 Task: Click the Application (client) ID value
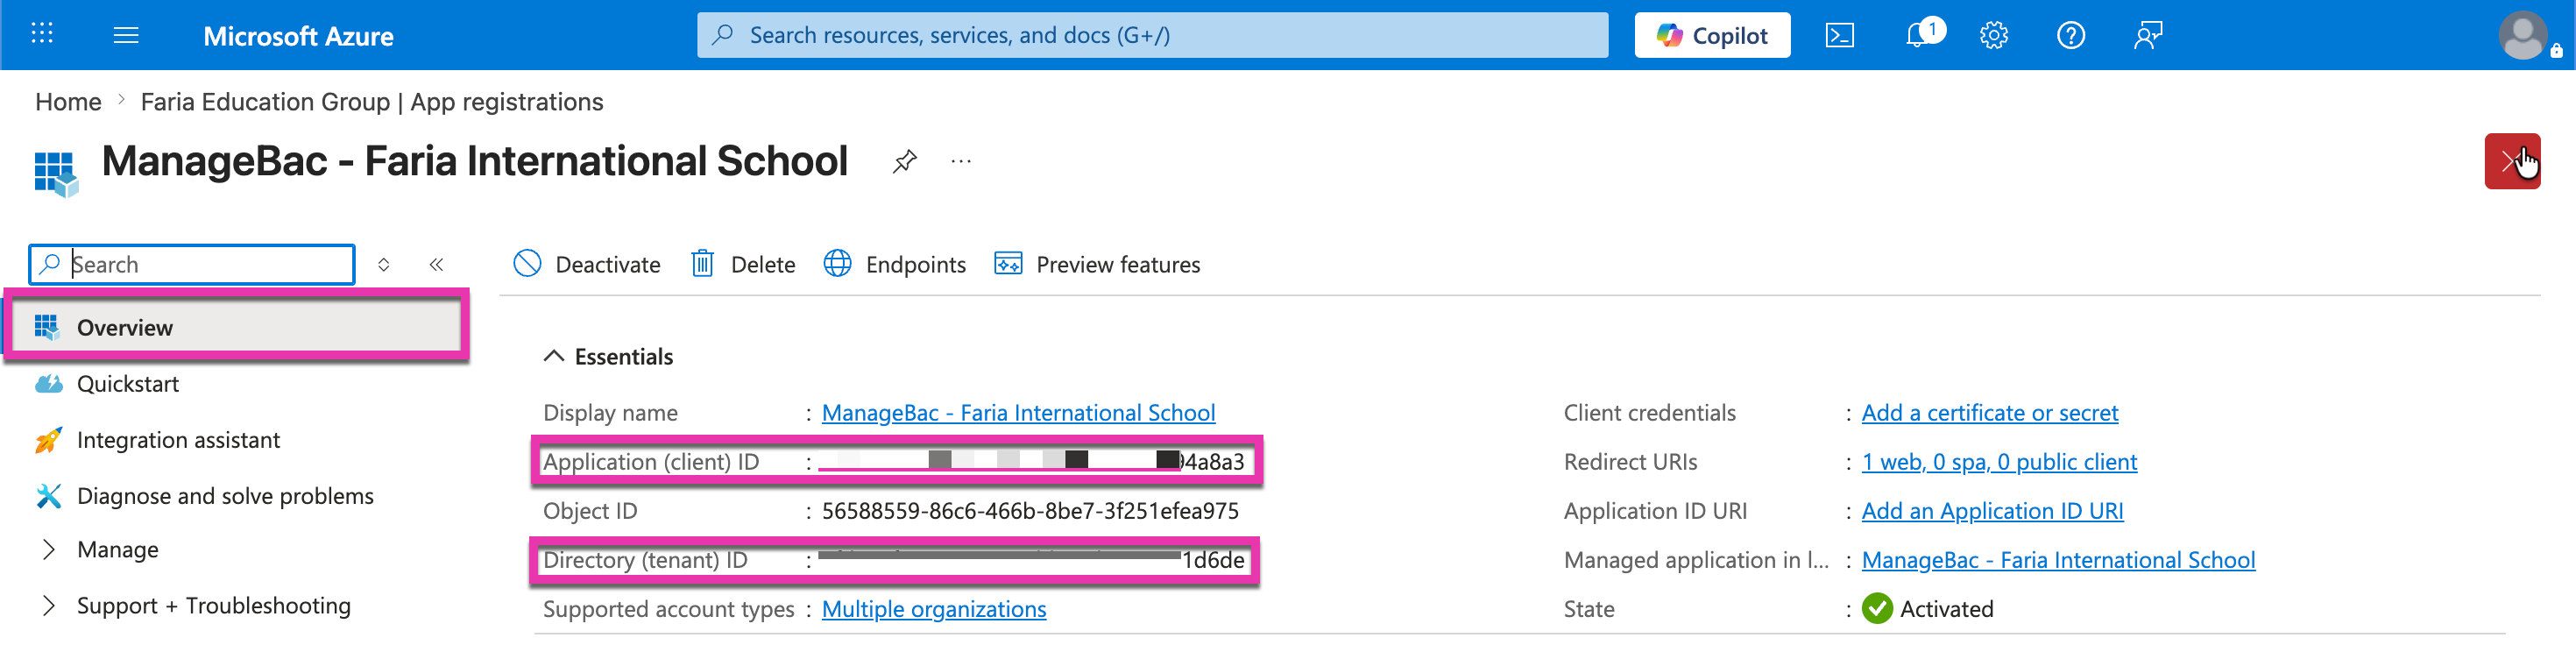(x=1032, y=461)
